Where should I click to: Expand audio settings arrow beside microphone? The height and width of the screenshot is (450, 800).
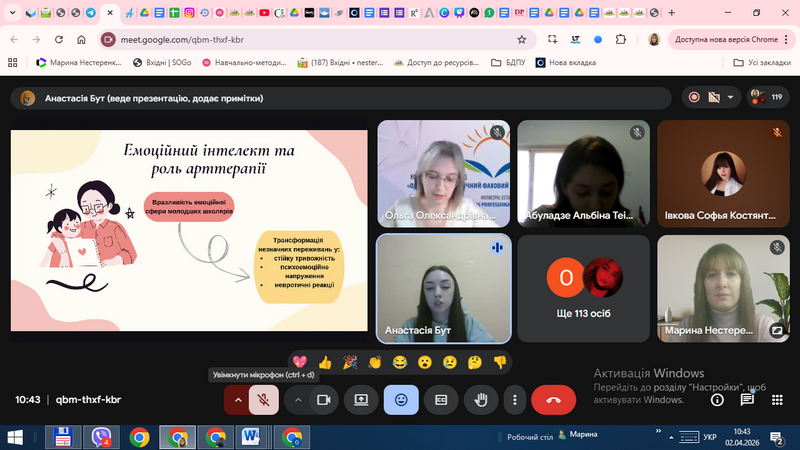pos(238,399)
